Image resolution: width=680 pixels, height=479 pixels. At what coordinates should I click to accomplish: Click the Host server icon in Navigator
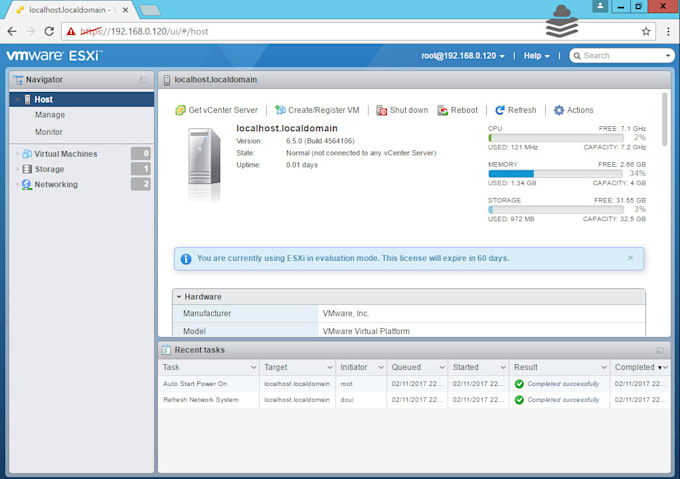[x=27, y=99]
